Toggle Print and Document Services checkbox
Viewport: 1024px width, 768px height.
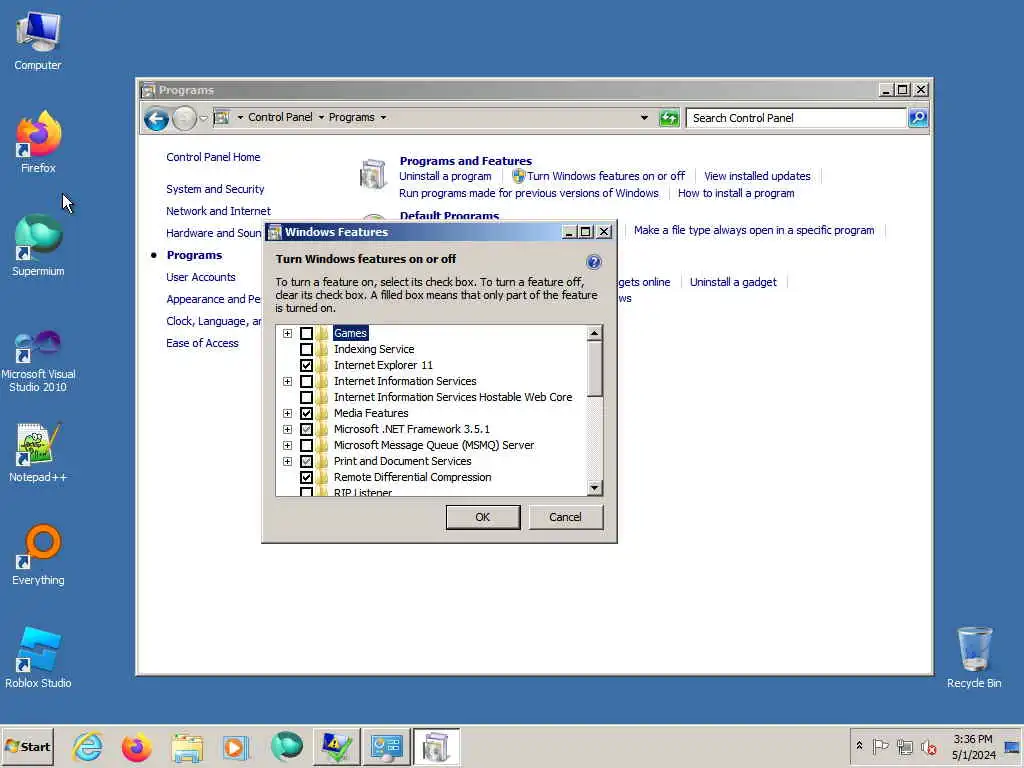coord(306,461)
